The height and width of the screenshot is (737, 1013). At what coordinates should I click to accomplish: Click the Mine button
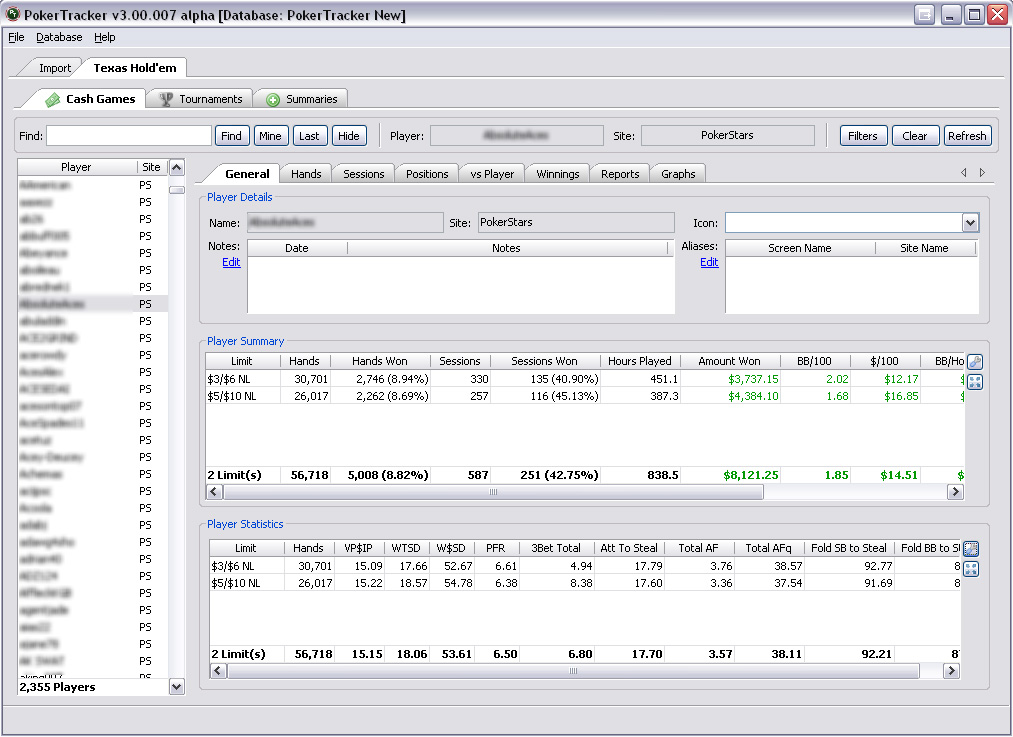point(270,136)
